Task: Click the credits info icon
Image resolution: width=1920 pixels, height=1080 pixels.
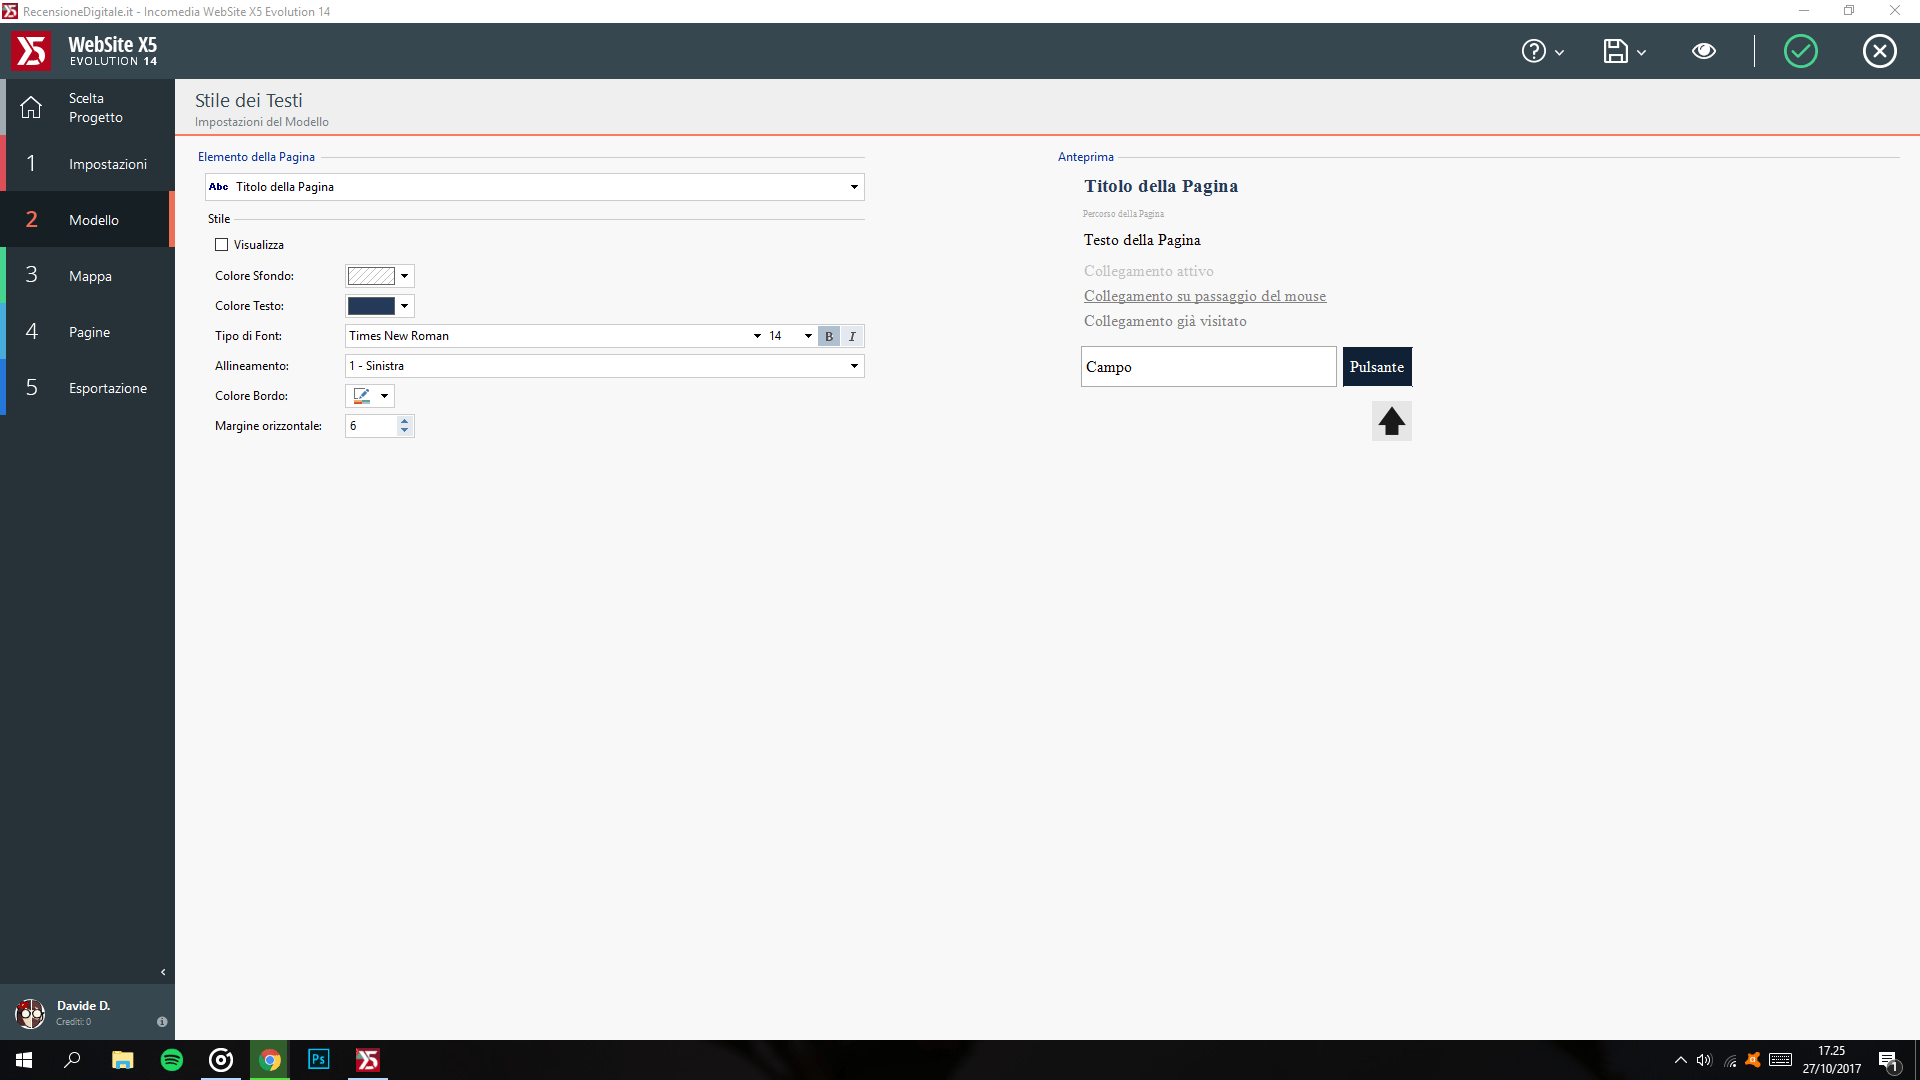Action: (x=162, y=1022)
